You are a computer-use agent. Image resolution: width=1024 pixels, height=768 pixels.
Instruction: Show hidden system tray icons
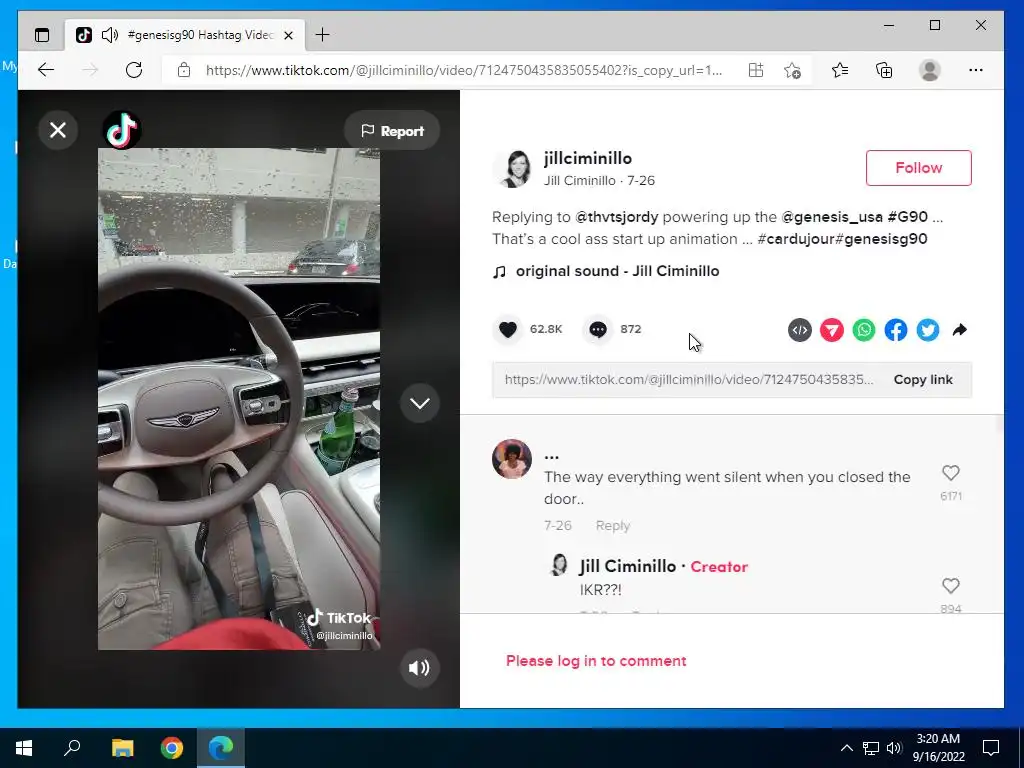pyautogui.click(x=846, y=748)
